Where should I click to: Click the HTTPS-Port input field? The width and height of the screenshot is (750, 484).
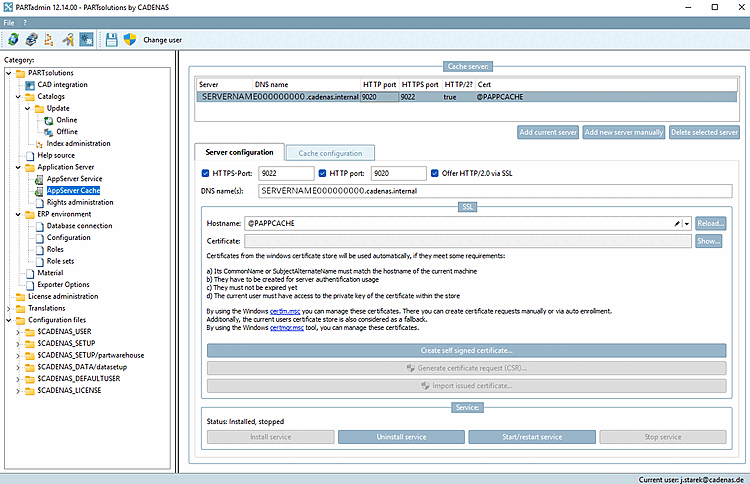coord(286,173)
